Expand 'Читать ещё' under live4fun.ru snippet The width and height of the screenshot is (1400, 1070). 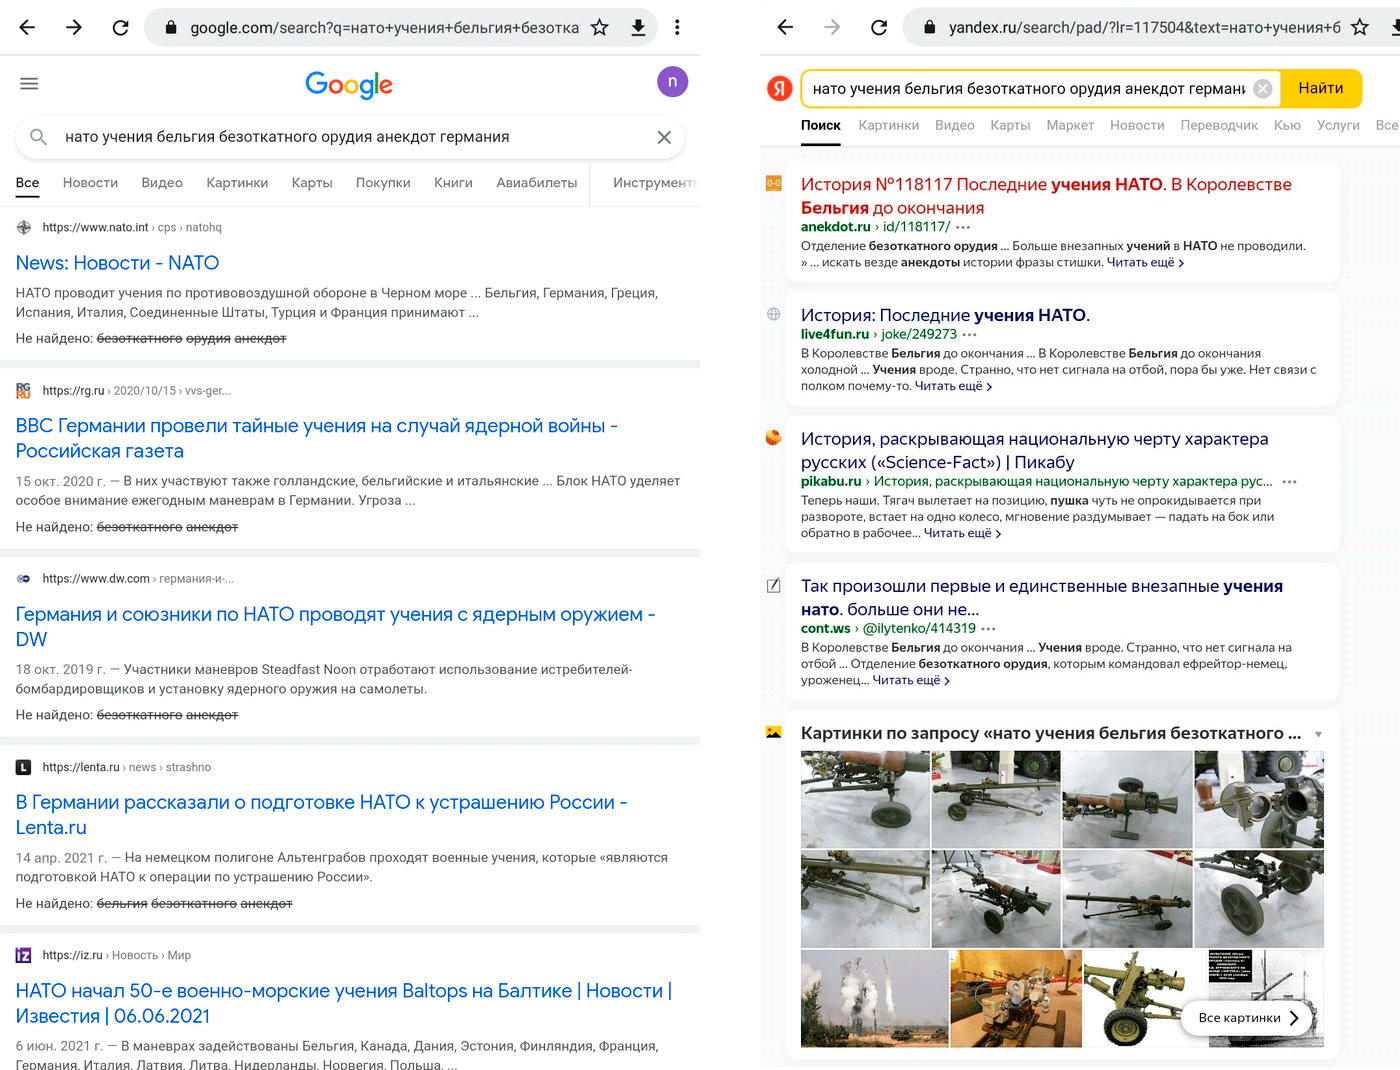coord(954,386)
